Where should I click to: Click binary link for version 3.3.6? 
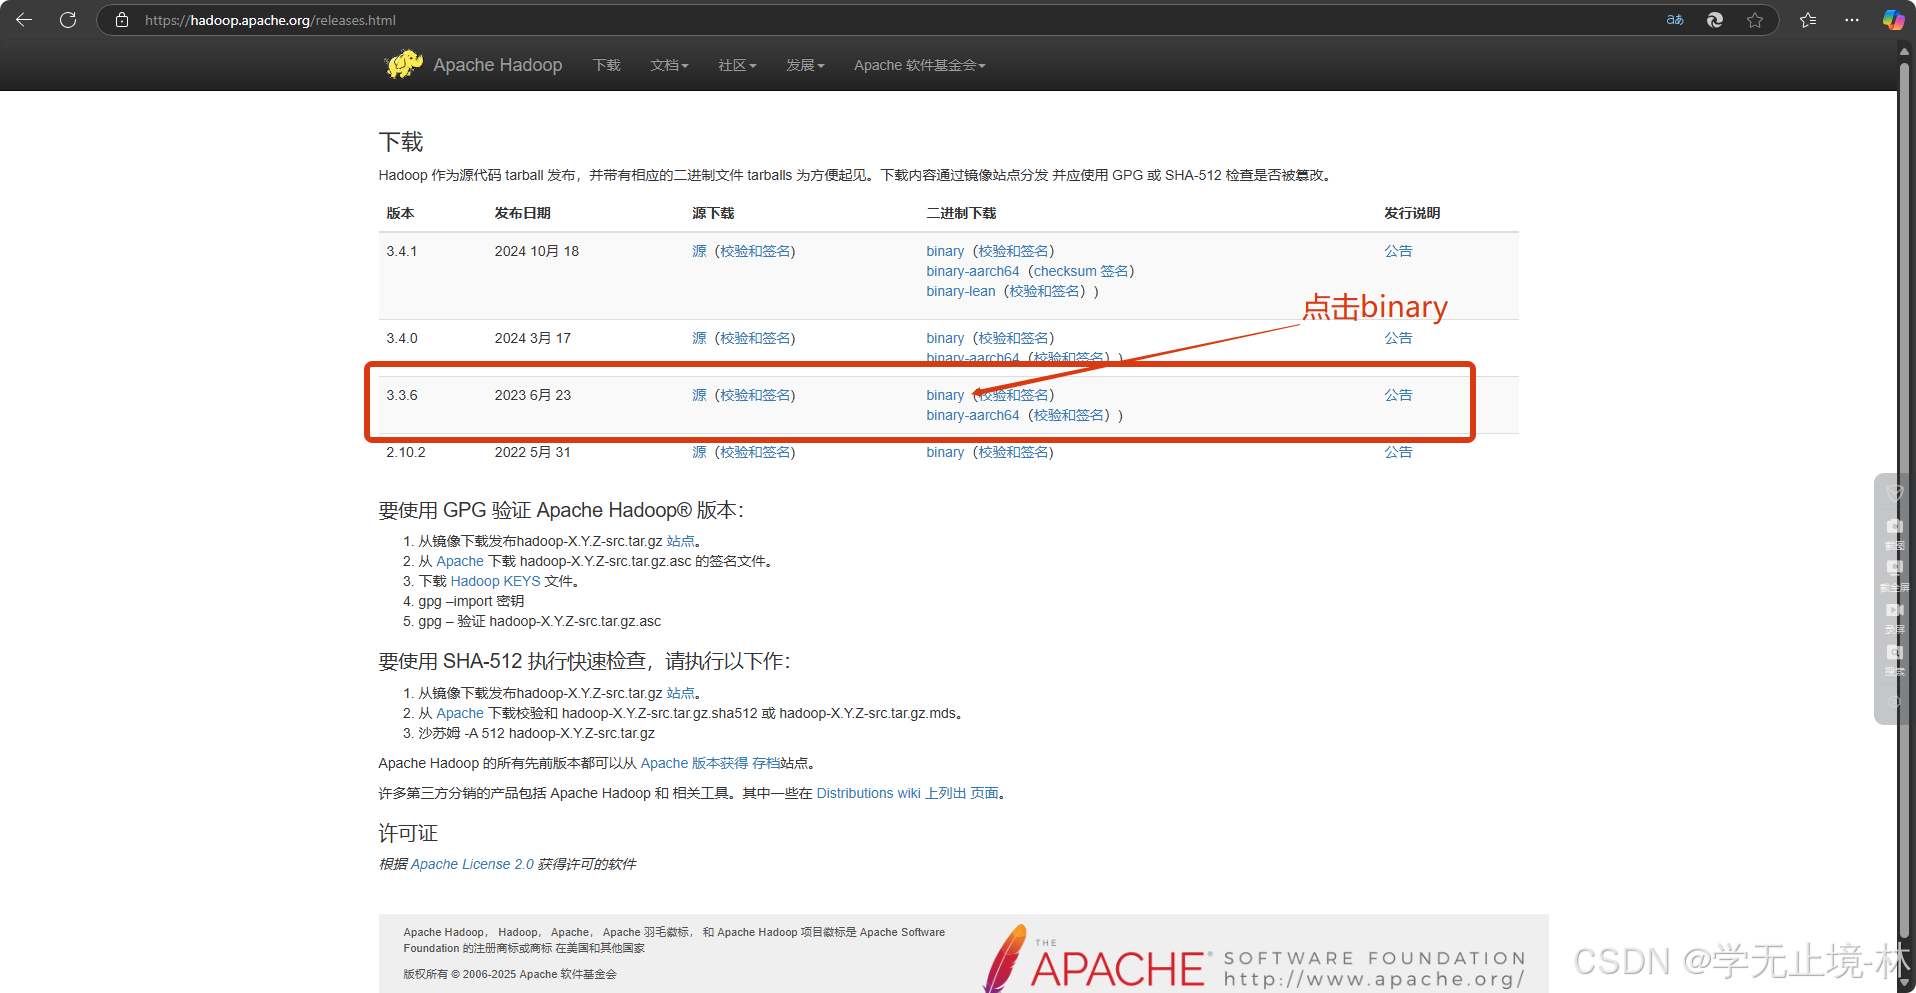click(945, 395)
